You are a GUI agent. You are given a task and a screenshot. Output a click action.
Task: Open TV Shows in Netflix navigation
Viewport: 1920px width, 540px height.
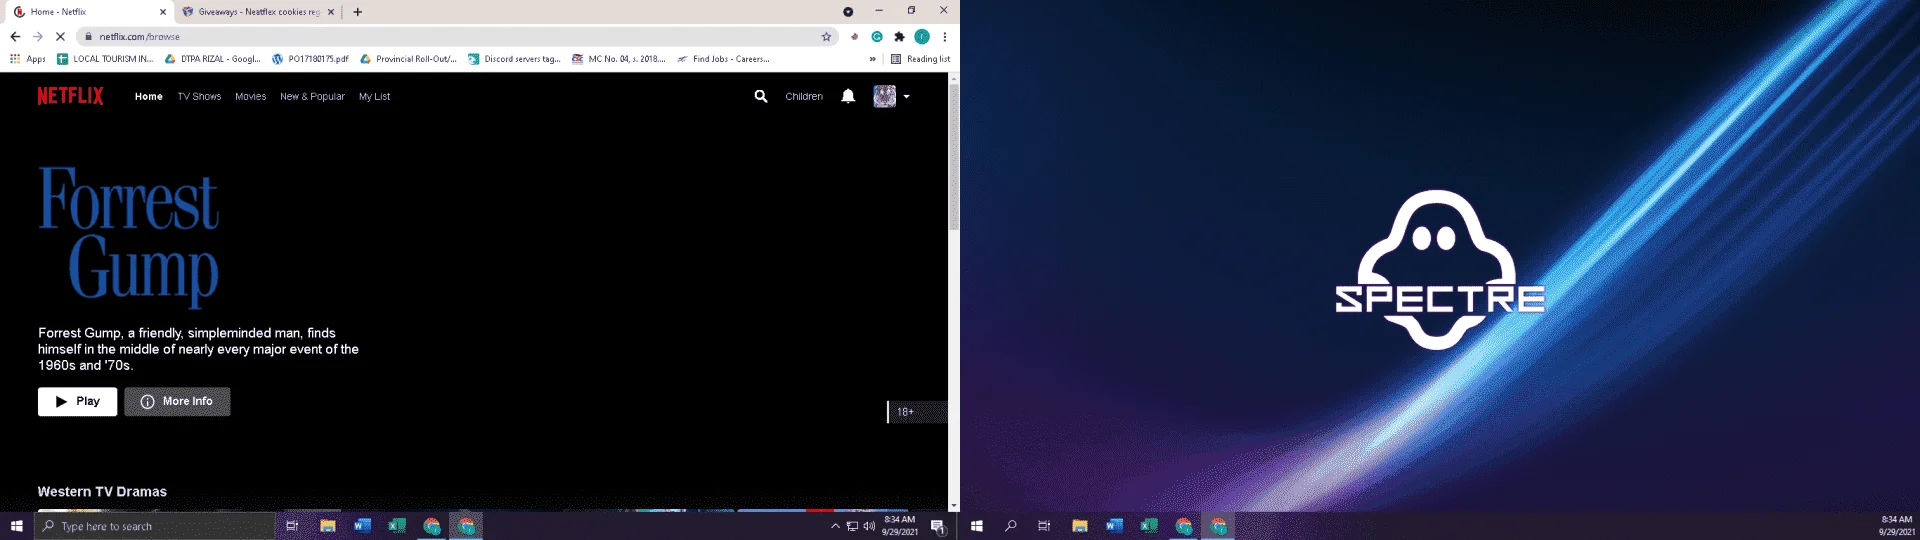(199, 97)
